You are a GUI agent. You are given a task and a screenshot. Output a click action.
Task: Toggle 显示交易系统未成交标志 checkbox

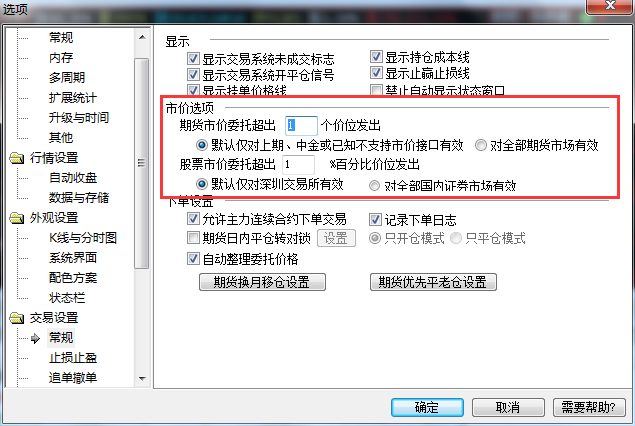(x=193, y=59)
